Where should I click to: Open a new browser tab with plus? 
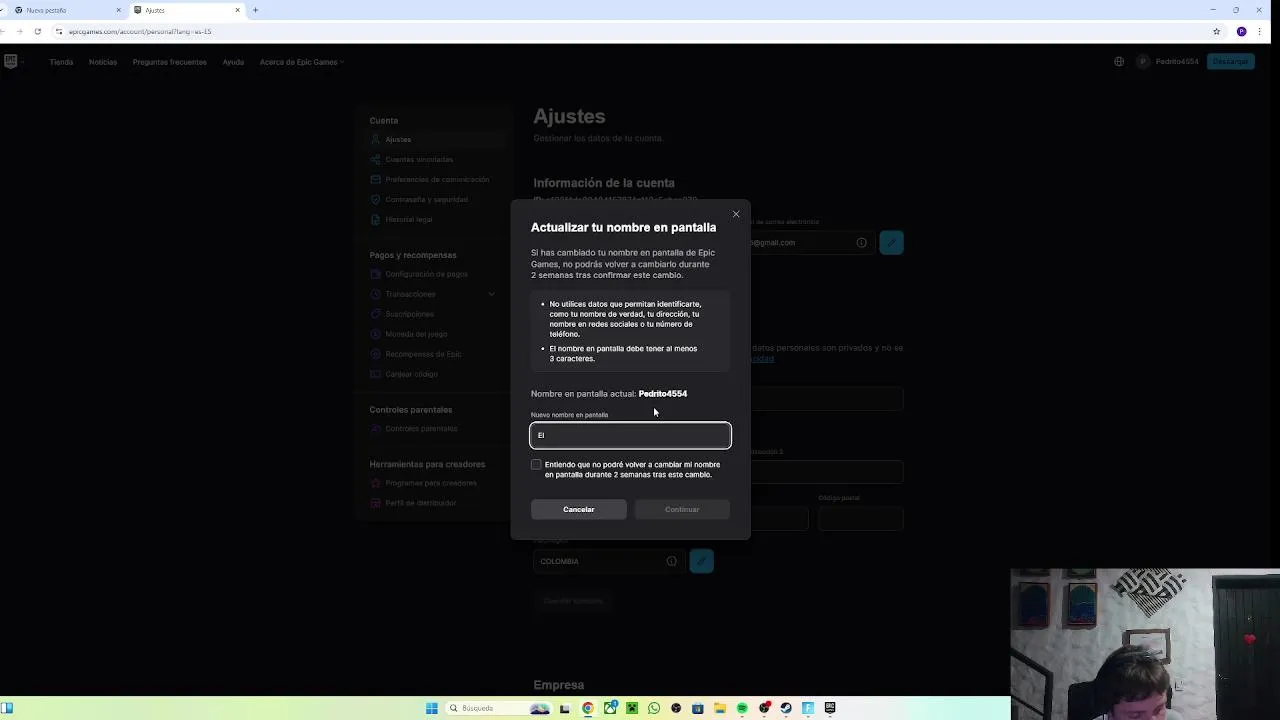pyautogui.click(x=255, y=10)
